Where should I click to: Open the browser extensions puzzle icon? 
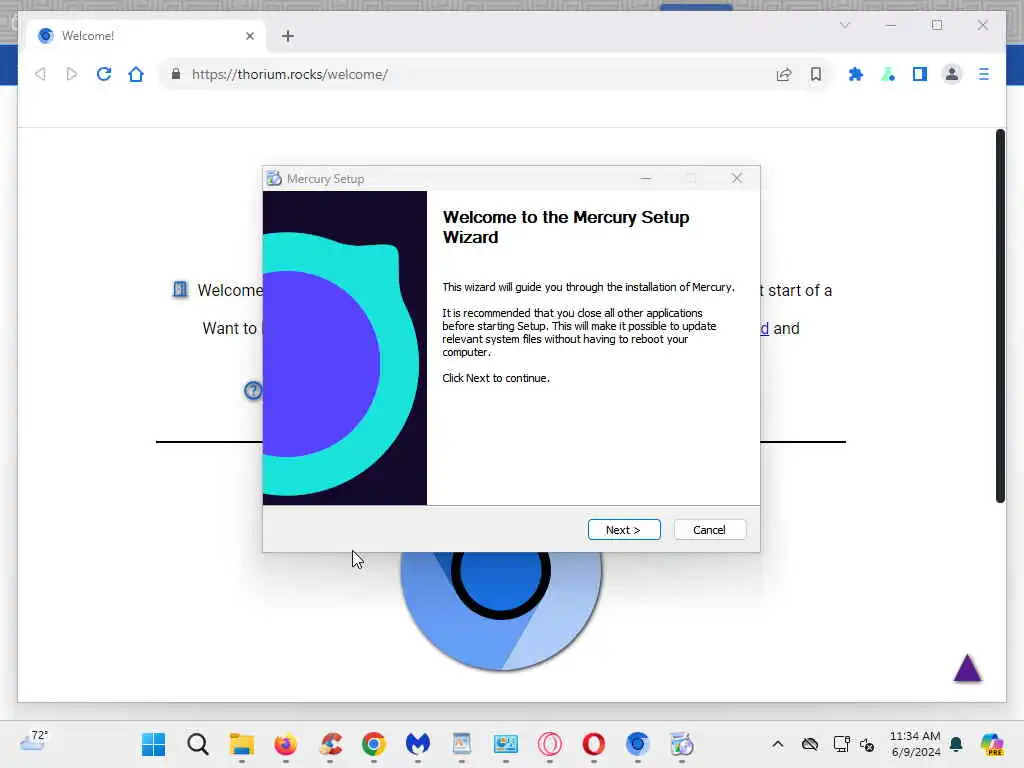coord(856,74)
